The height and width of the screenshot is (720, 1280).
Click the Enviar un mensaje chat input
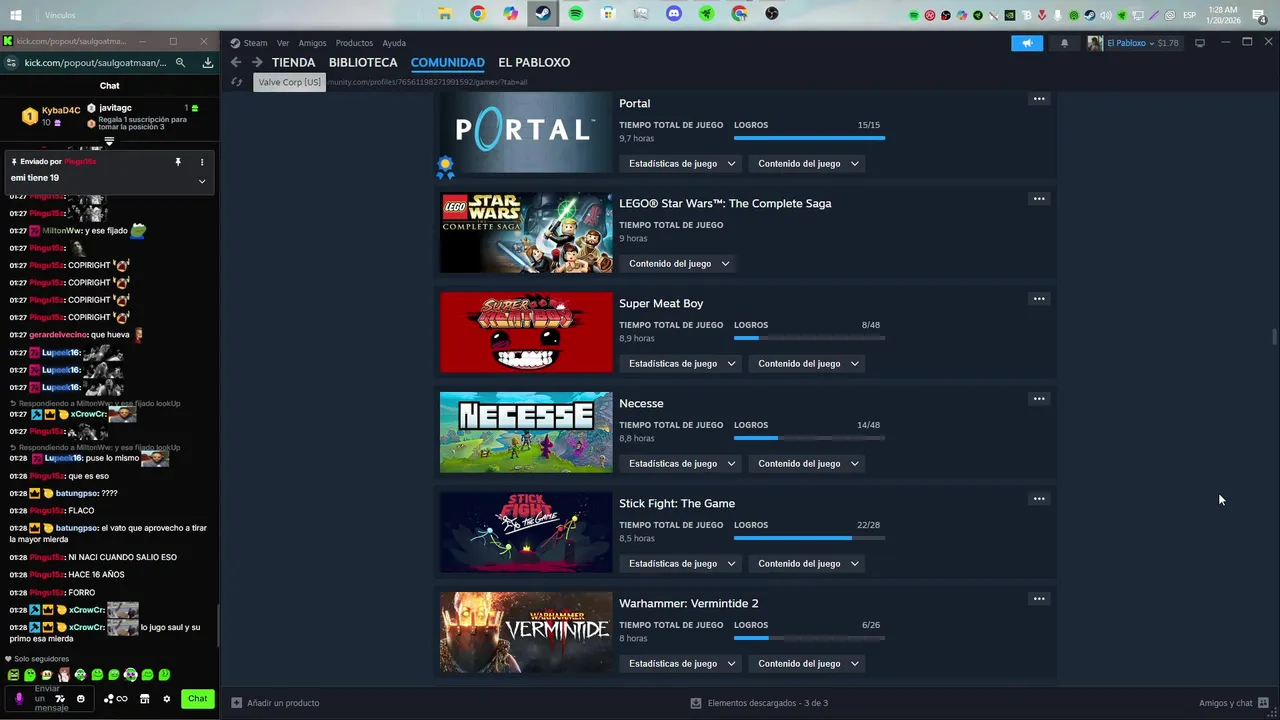tap(47, 699)
